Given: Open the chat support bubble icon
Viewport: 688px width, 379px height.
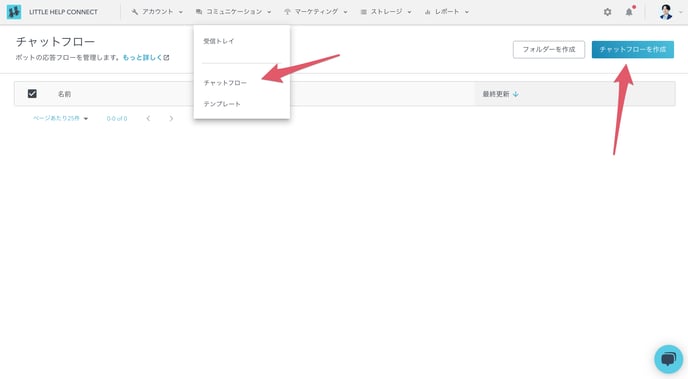Looking at the screenshot, I should point(668,359).
